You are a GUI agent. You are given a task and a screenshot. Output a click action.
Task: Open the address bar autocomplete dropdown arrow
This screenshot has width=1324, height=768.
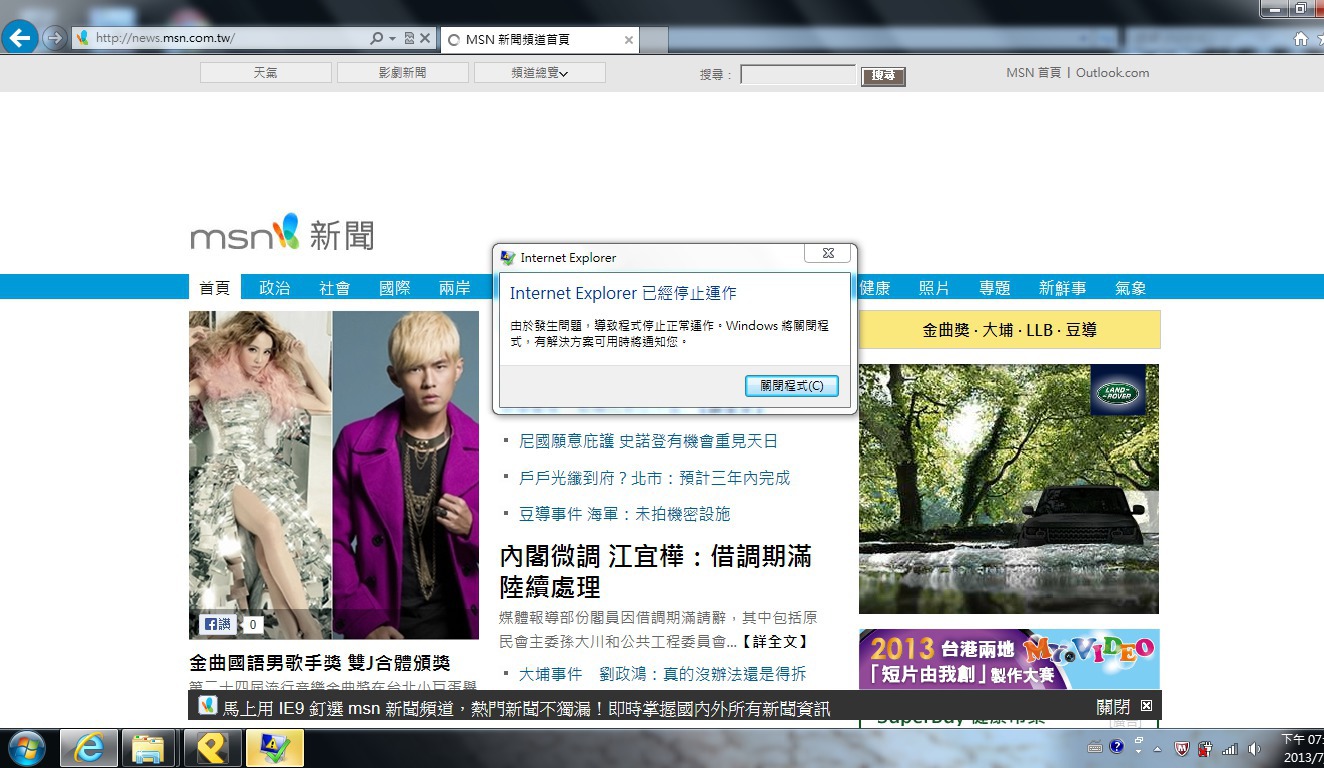(391, 39)
